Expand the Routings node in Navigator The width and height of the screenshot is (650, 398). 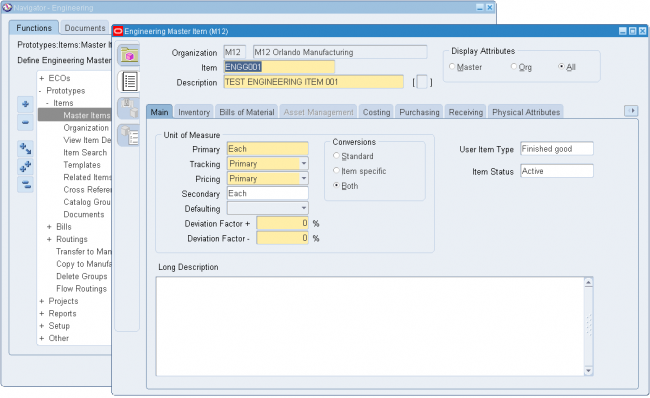[49, 239]
